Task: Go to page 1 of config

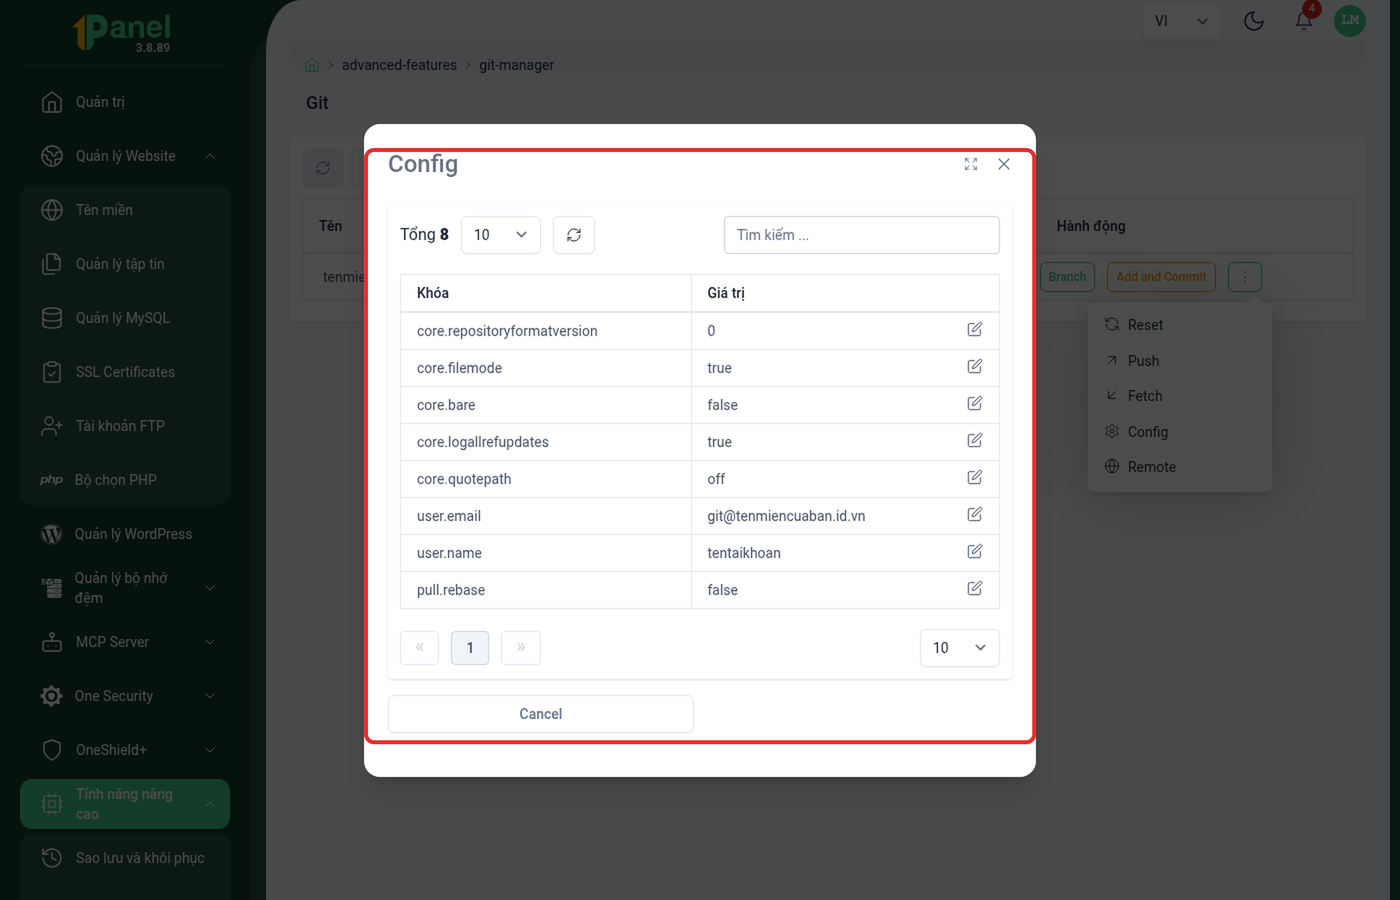Action: coord(470,648)
